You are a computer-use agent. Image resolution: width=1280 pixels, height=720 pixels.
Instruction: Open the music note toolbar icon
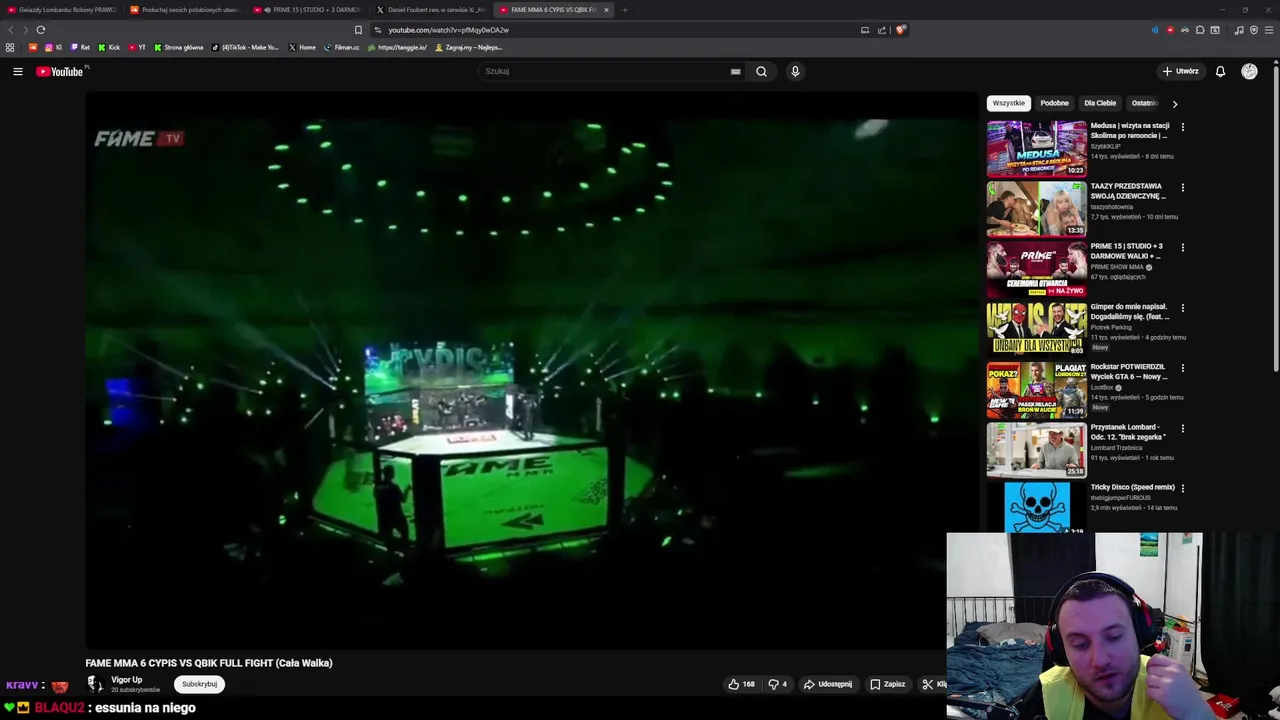click(x=1239, y=30)
